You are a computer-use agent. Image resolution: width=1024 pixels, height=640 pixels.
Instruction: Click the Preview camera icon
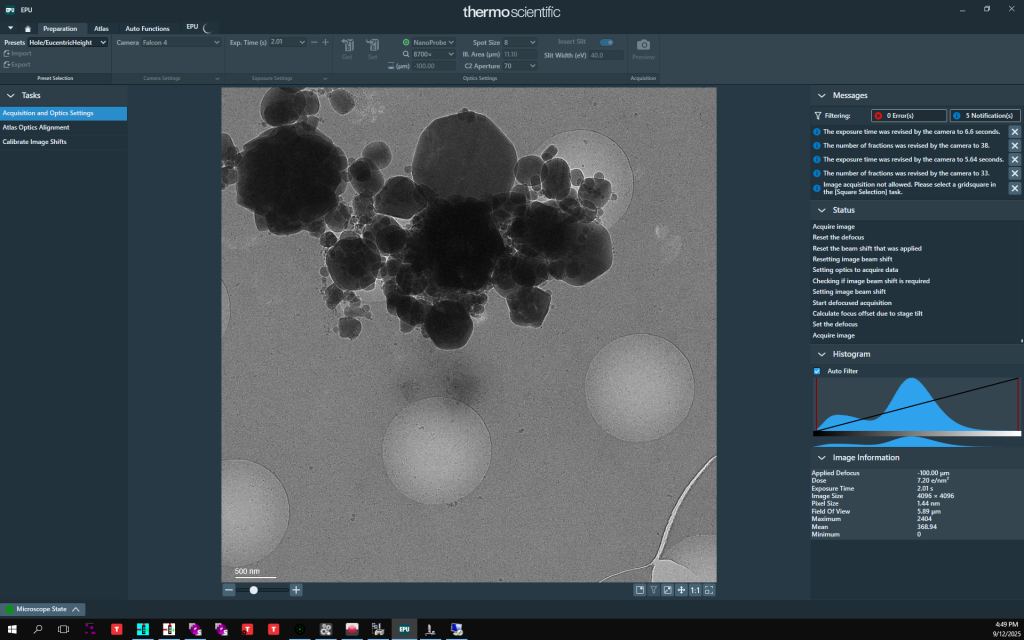click(x=643, y=46)
